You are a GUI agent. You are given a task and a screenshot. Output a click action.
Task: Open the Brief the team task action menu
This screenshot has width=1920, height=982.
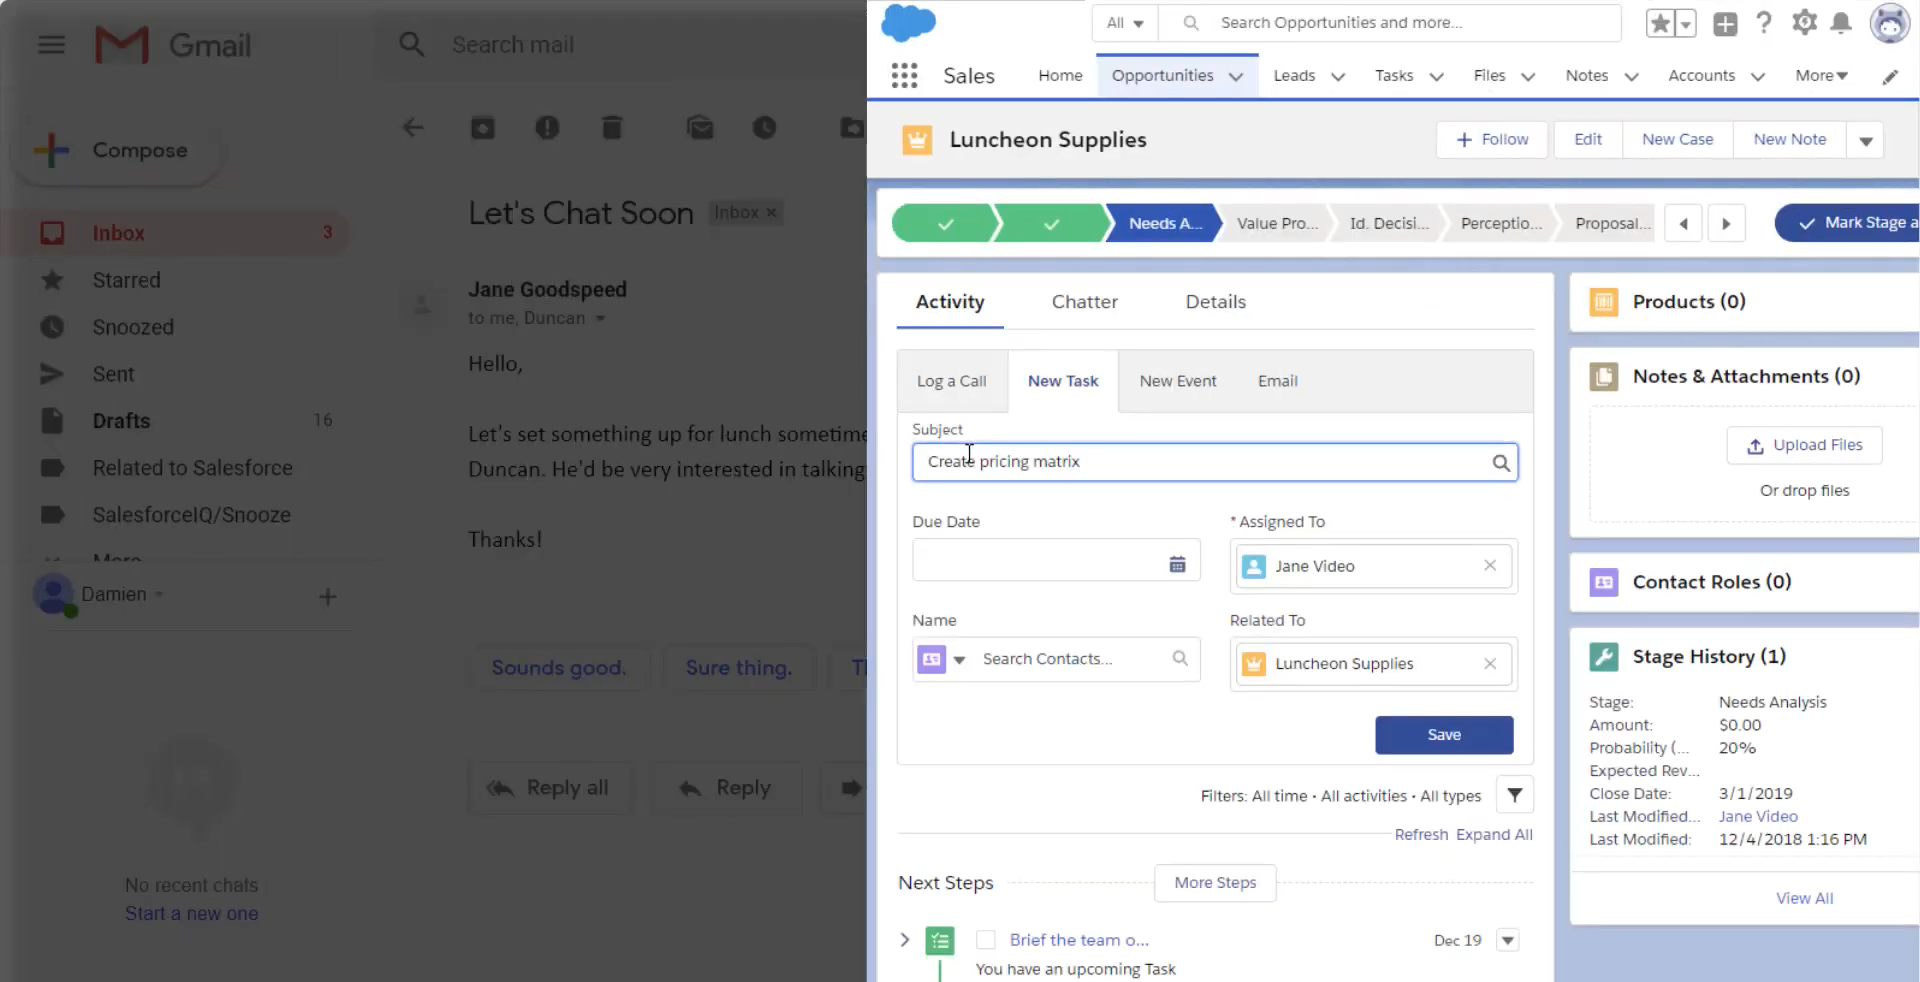coord(1508,941)
